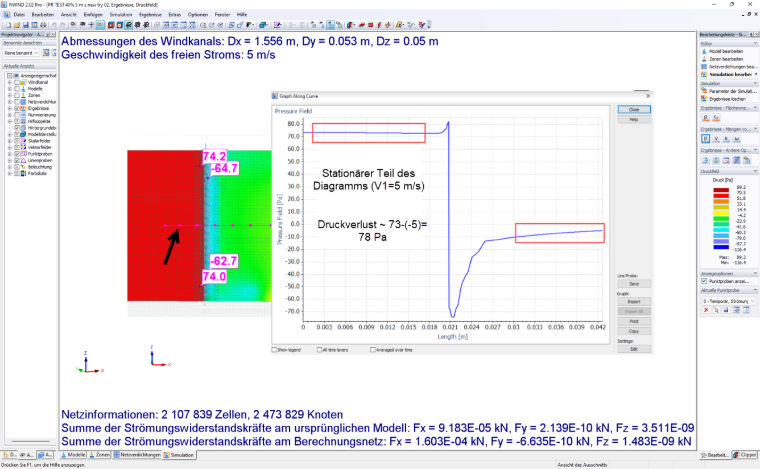Viewport: 760px width, 469px height.
Task: Click the dark blue -116.4 color swatch
Action: click(721, 247)
